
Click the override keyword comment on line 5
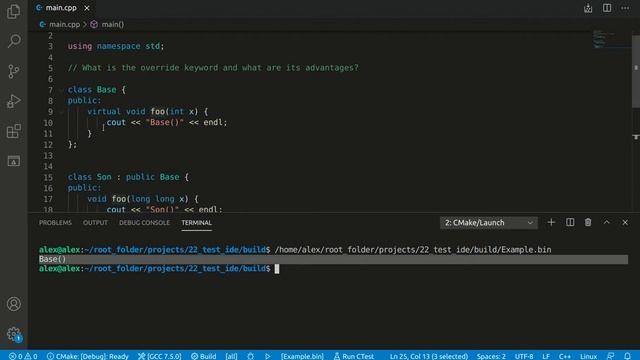click(x=213, y=68)
